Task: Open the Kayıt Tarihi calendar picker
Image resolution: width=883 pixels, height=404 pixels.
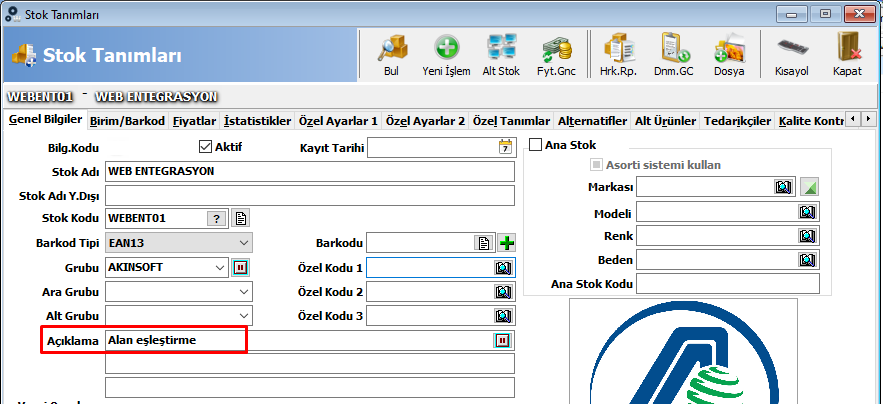Action: 506,148
